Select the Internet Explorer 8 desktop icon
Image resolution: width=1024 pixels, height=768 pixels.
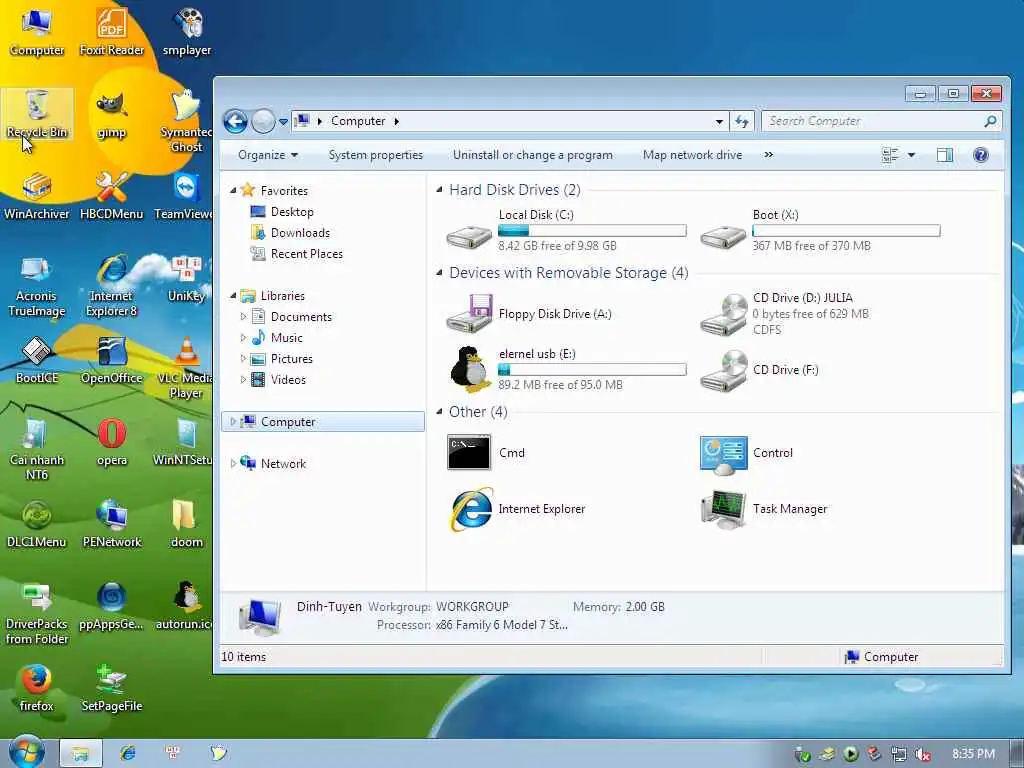(x=112, y=285)
